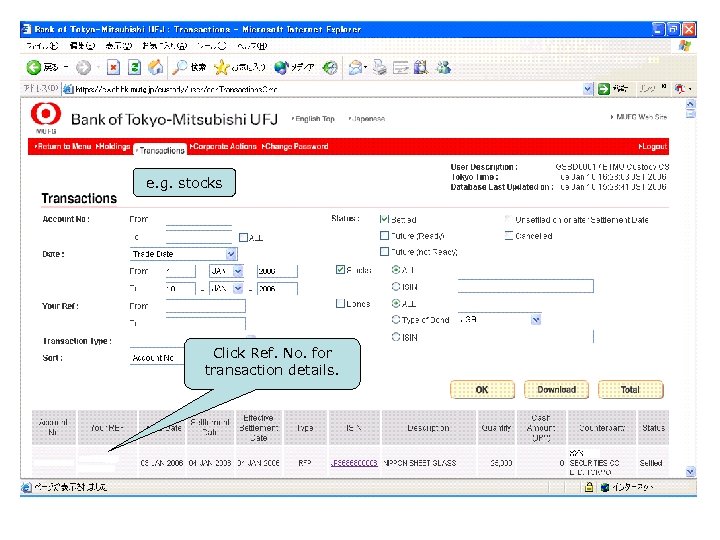Click the Media globe icon
The width and height of the screenshot is (720, 540).
pyautogui.click(x=281, y=68)
